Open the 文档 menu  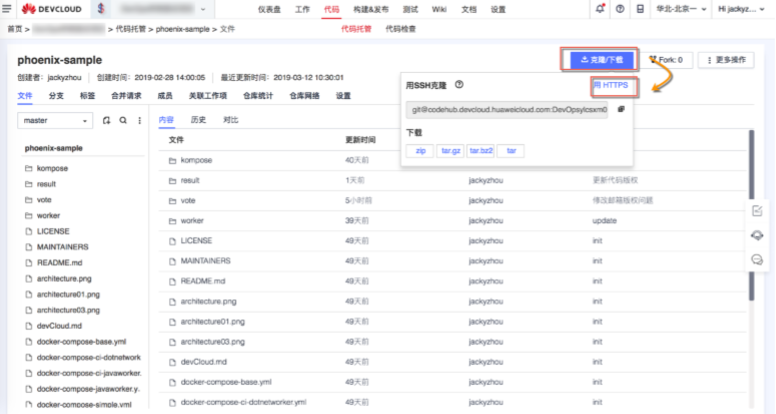(x=469, y=9)
